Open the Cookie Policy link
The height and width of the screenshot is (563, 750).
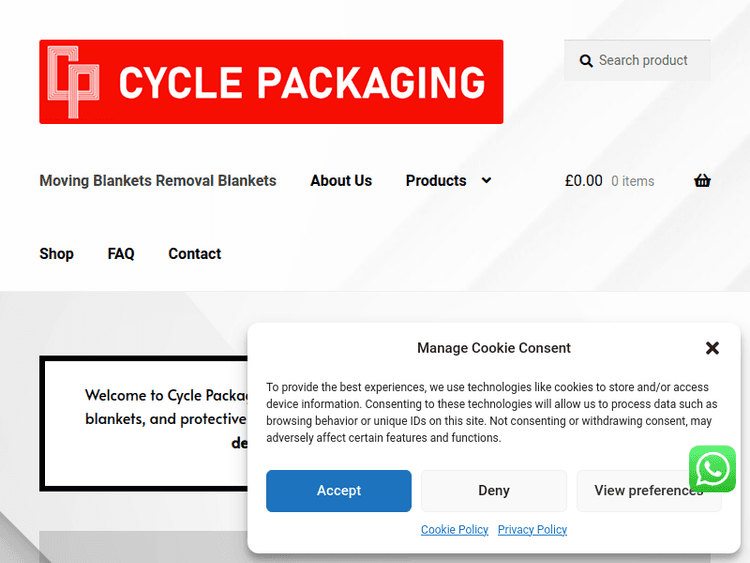(454, 530)
